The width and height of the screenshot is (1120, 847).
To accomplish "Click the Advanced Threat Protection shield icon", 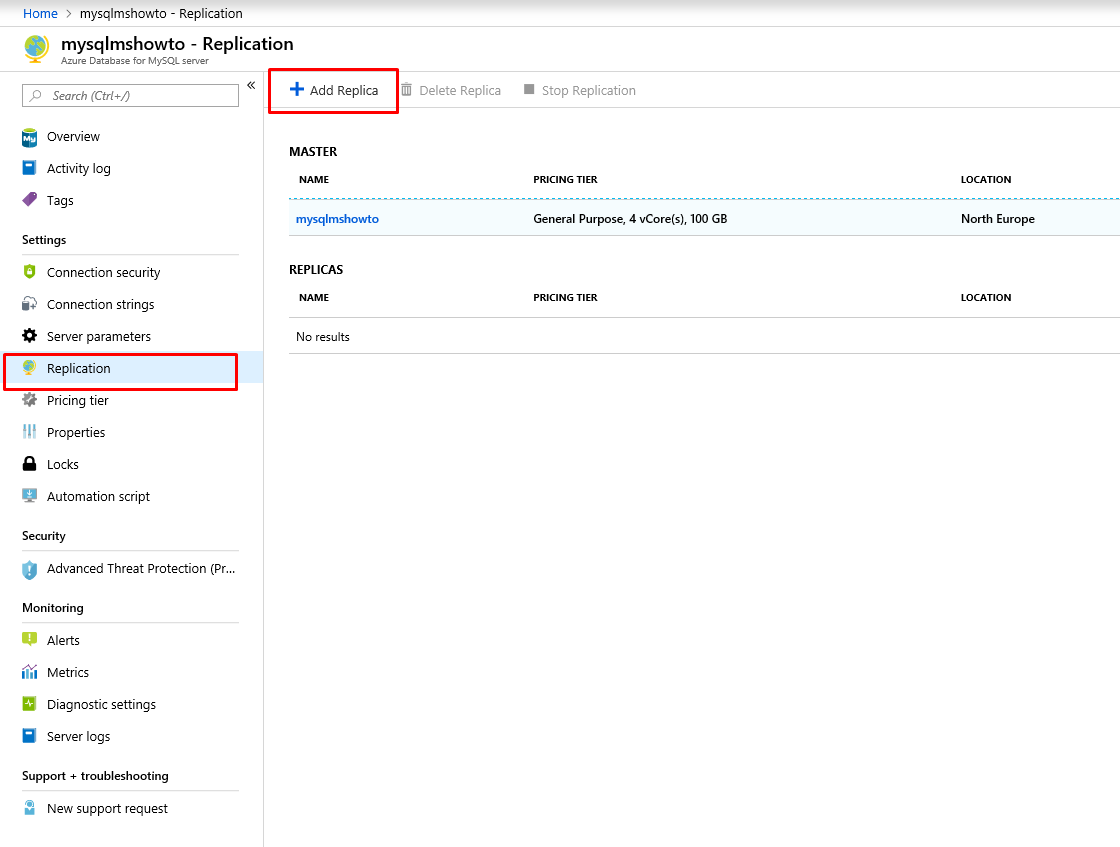I will pyautogui.click(x=29, y=569).
